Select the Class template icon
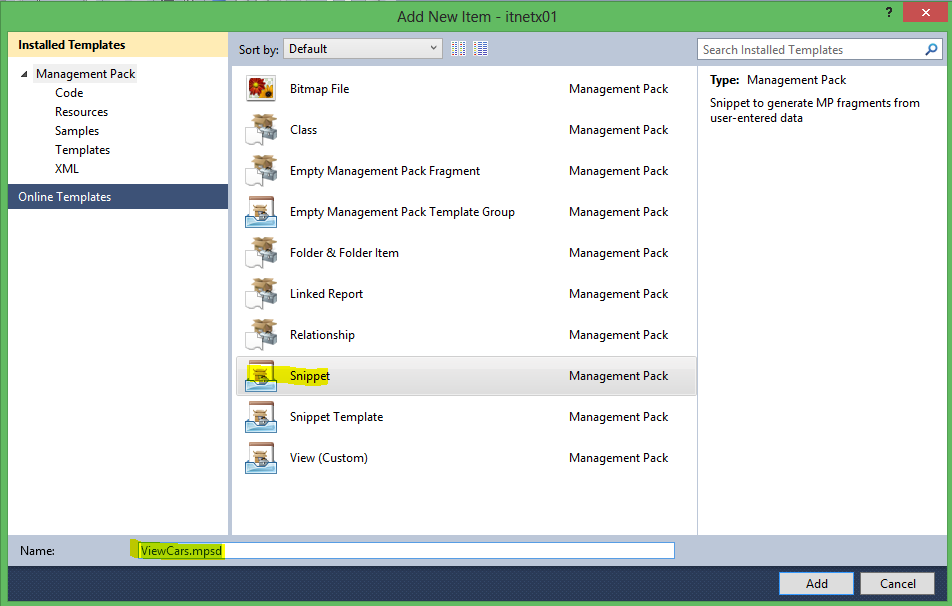Viewport: 952px width, 606px height. click(x=261, y=130)
